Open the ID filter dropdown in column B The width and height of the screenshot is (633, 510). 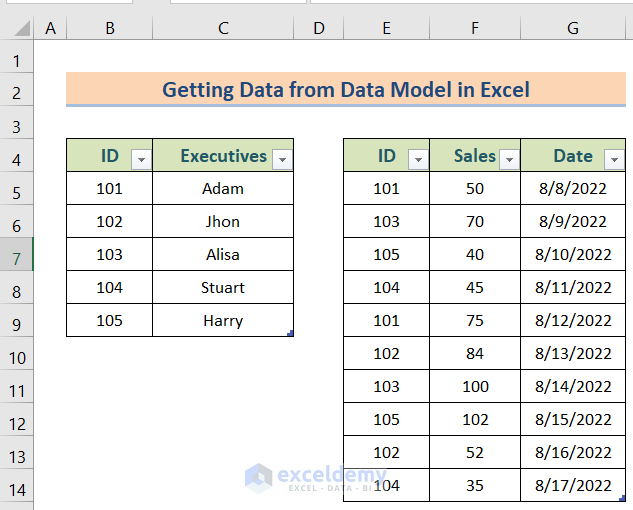[x=141, y=159]
